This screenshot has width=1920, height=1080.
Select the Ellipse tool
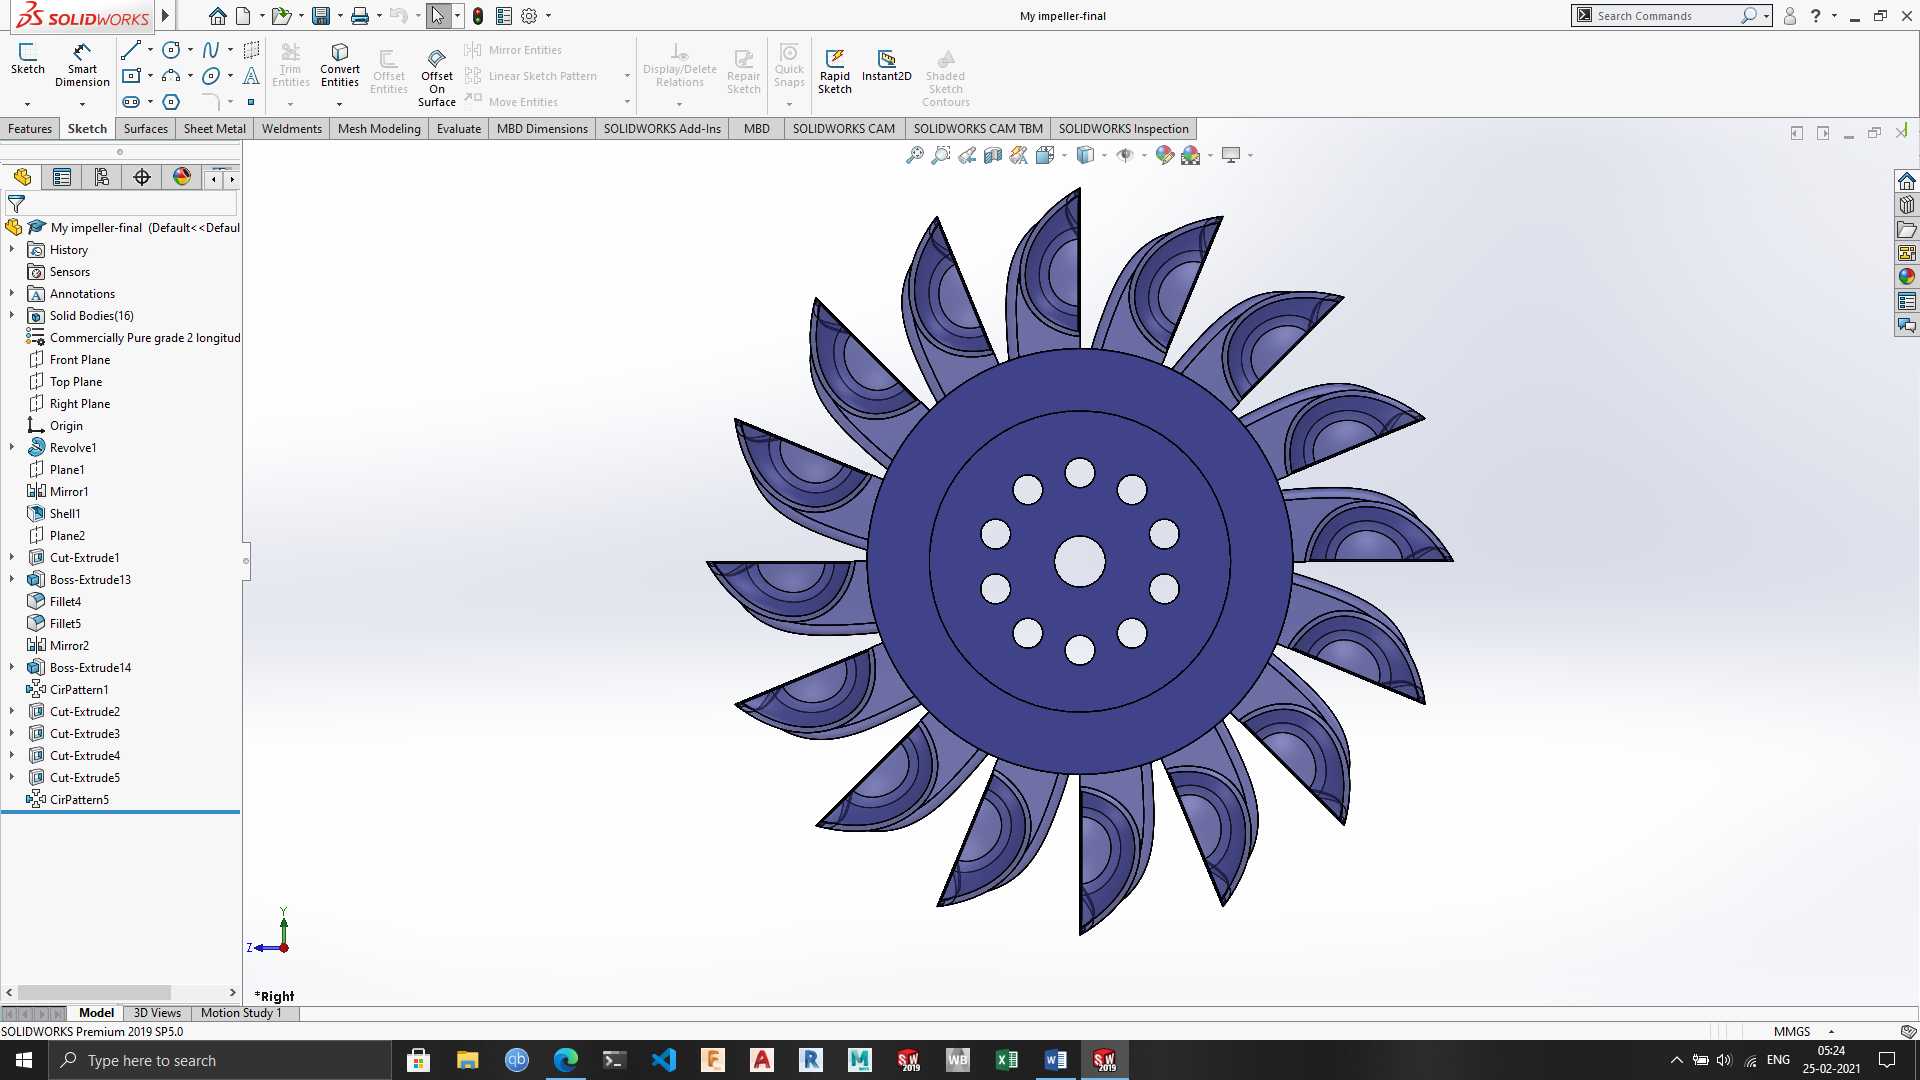point(211,76)
